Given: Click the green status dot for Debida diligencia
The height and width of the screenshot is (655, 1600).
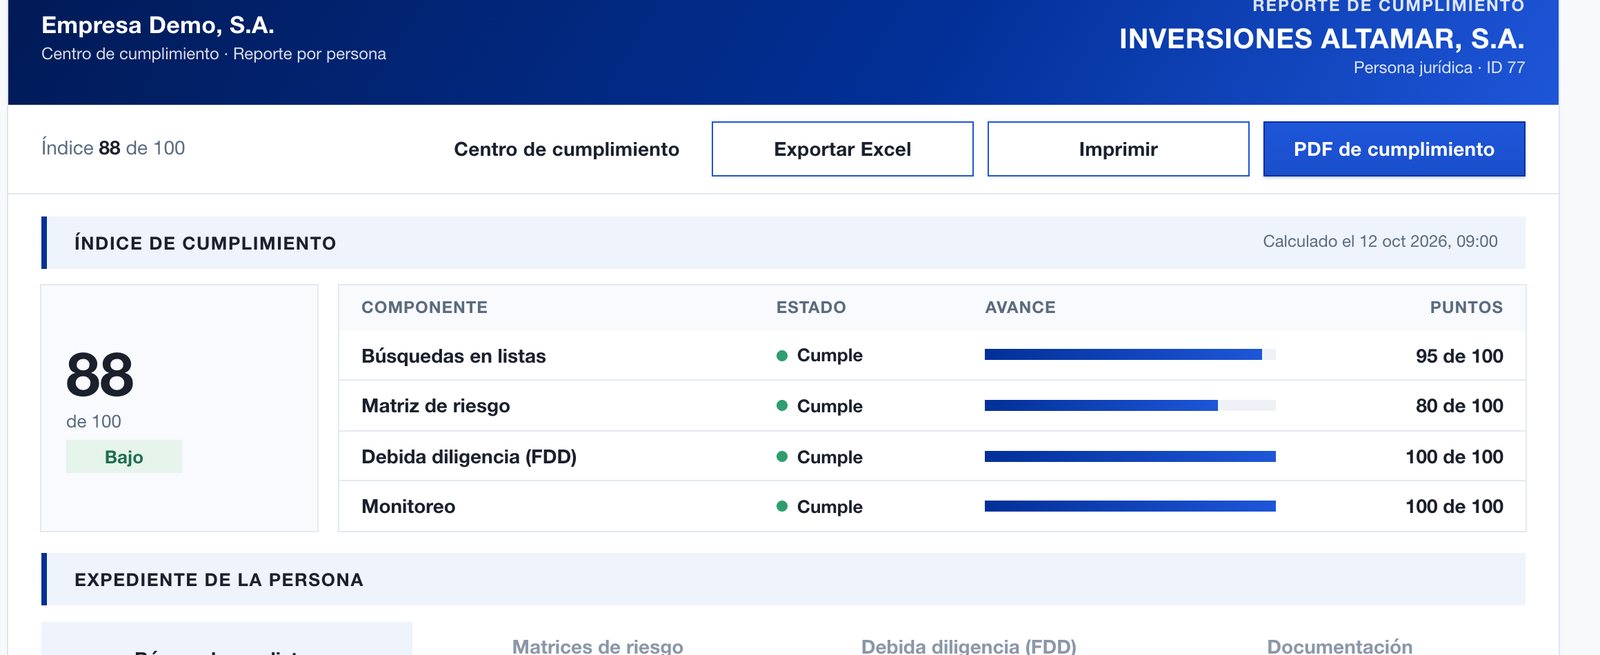Looking at the screenshot, I should (782, 456).
